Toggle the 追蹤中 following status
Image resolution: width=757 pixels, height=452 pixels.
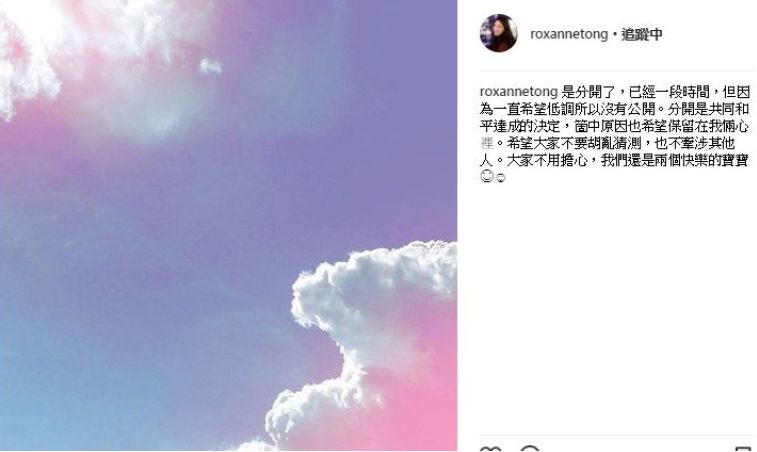tap(642, 34)
